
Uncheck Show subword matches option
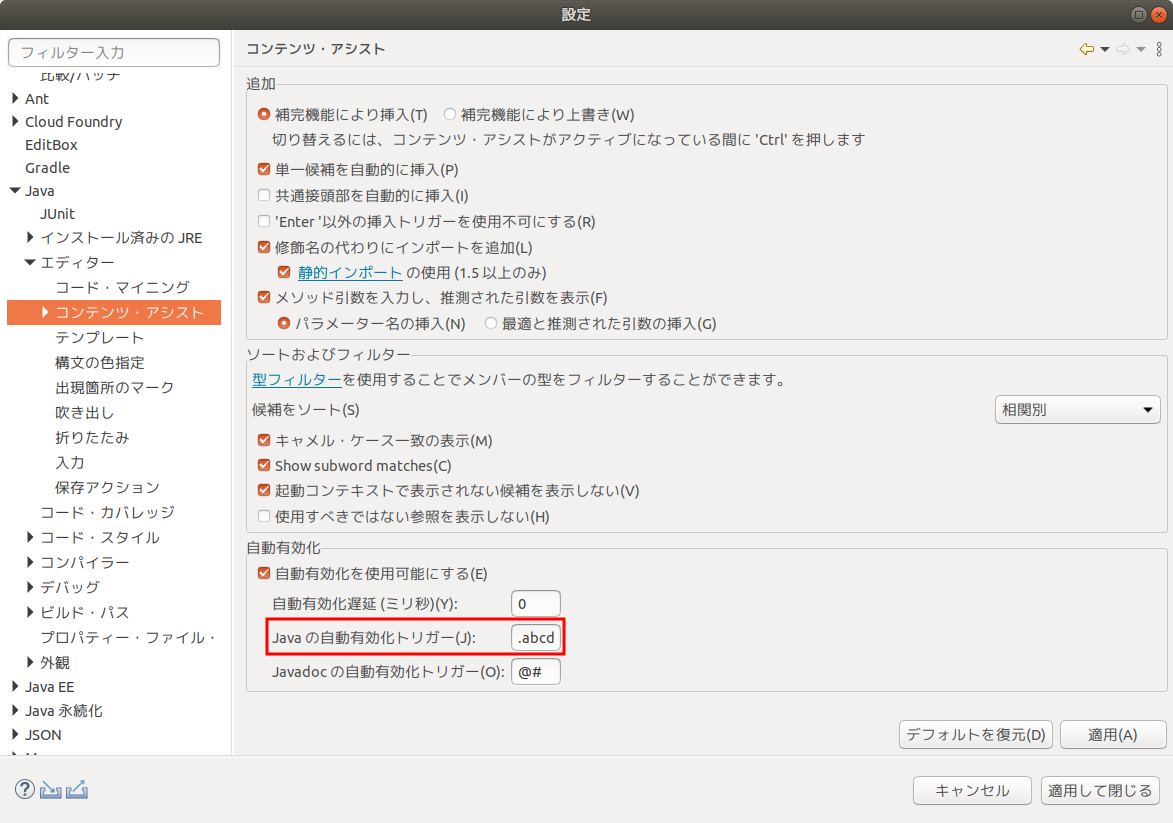point(264,466)
